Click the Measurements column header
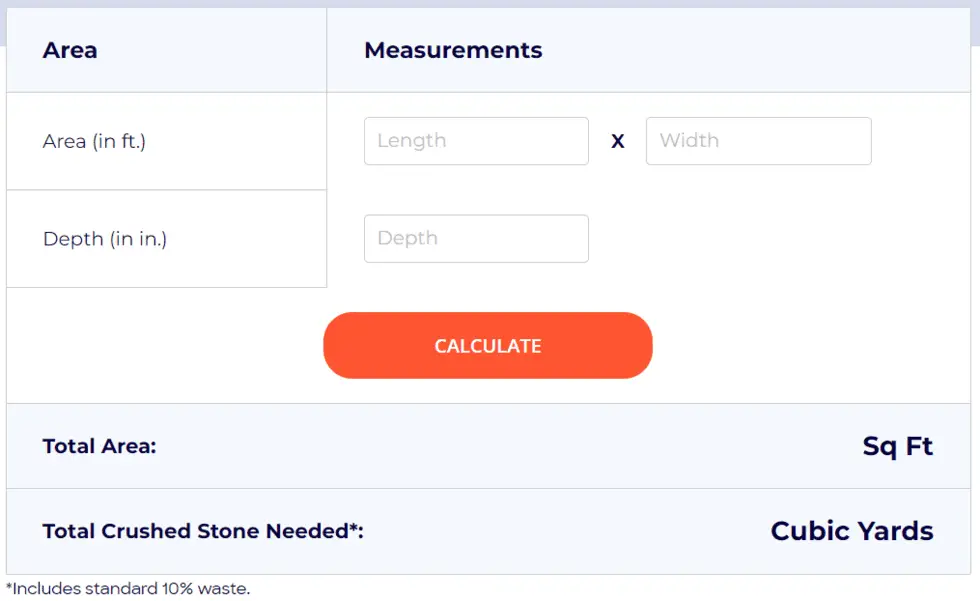 click(x=453, y=50)
